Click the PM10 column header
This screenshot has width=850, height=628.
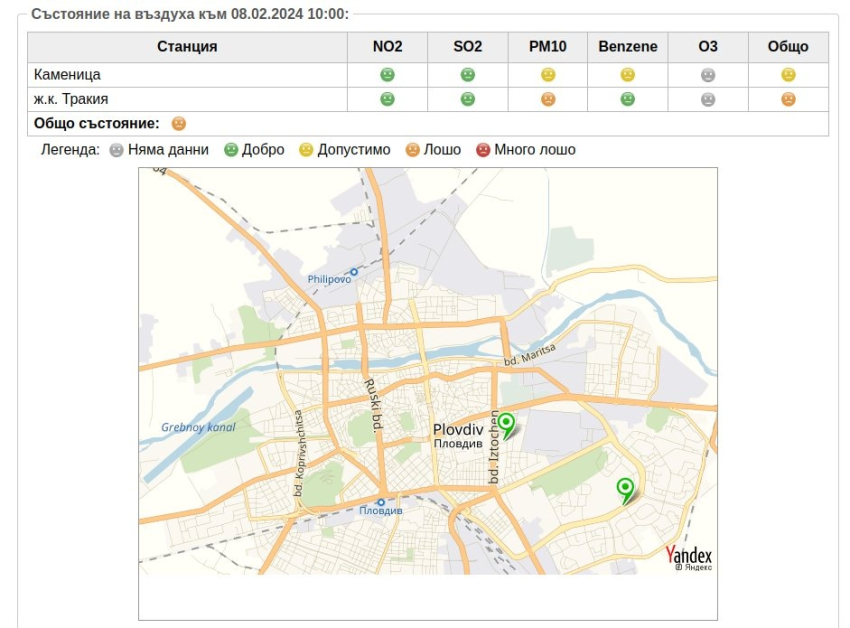[548, 47]
